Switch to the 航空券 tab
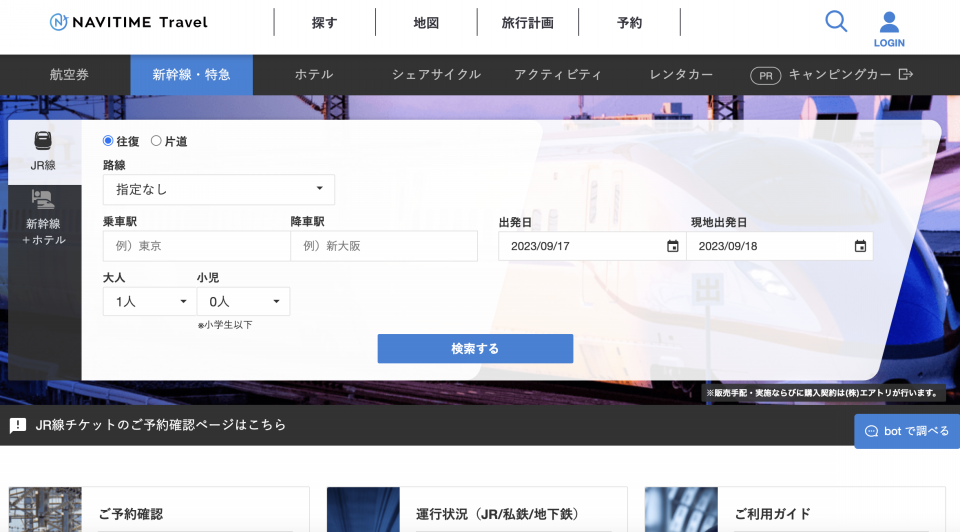The width and height of the screenshot is (960, 532). point(69,75)
